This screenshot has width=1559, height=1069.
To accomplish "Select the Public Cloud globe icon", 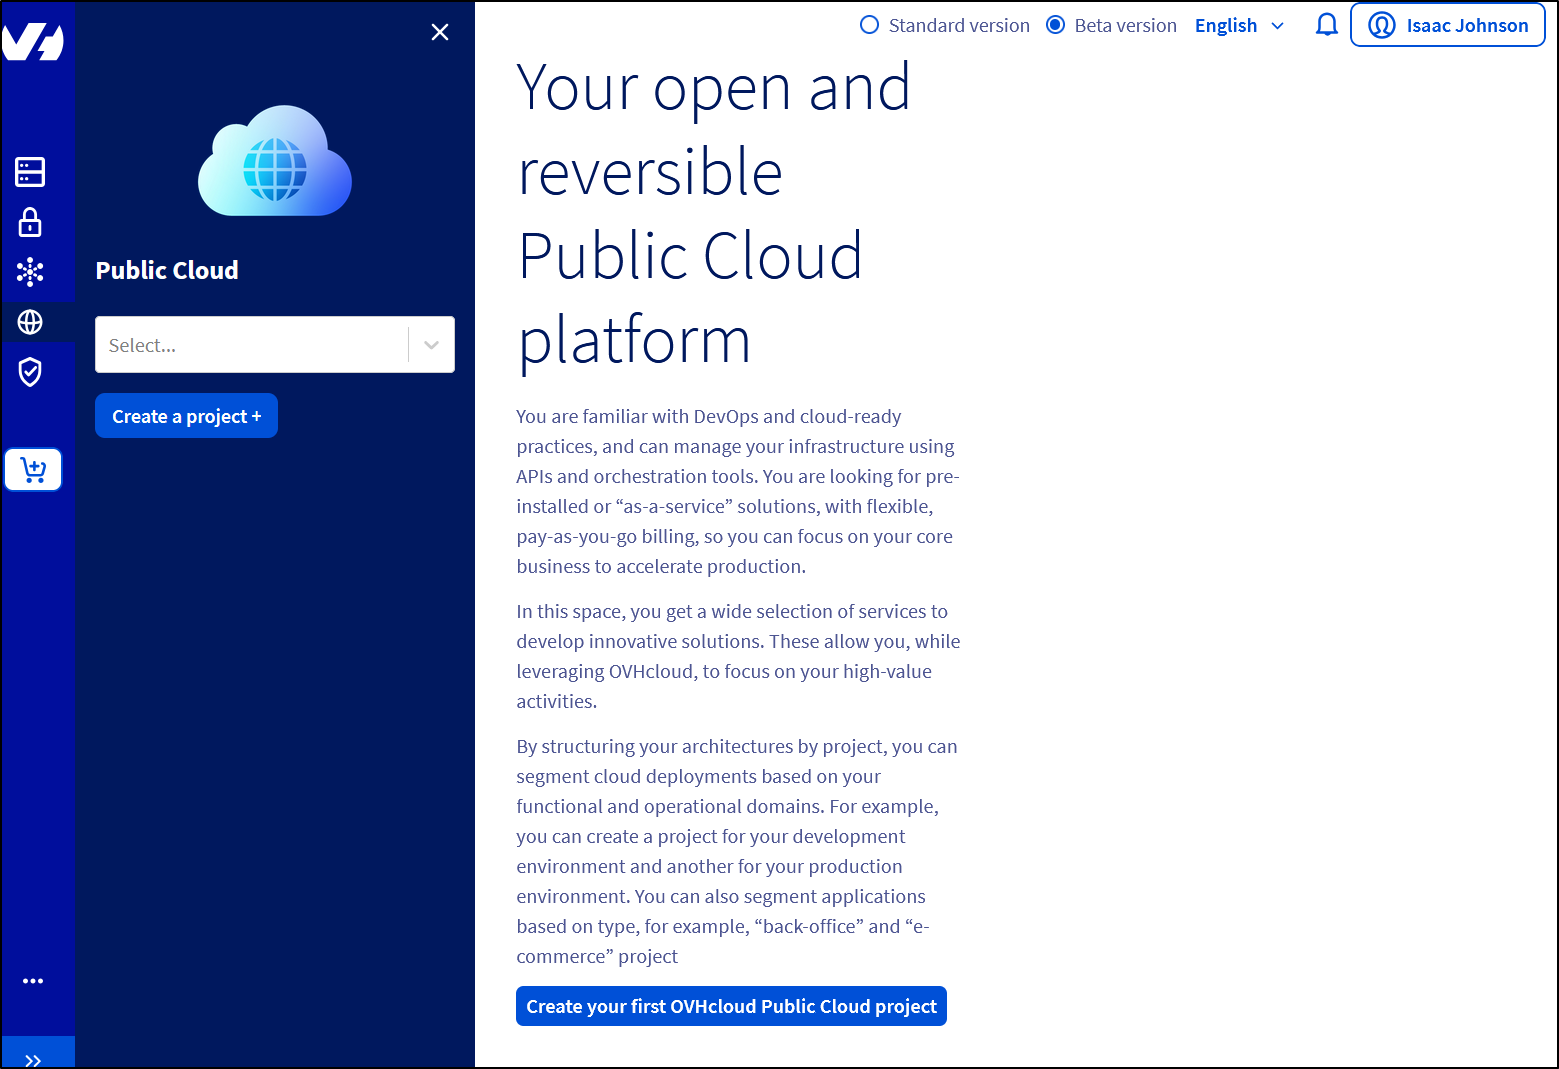I will pos(30,321).
